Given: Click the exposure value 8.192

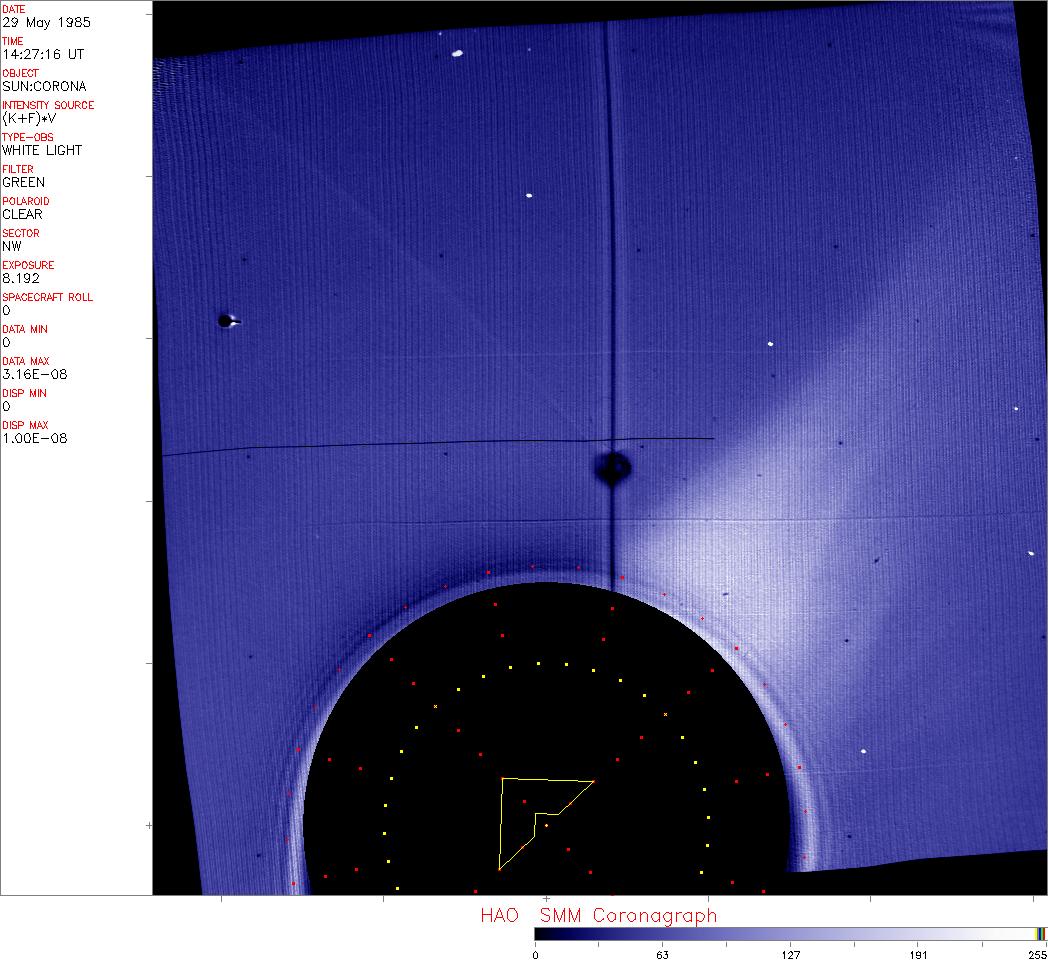Looking at the screenshot, I should pyautogui.click(x=21, y=278).
